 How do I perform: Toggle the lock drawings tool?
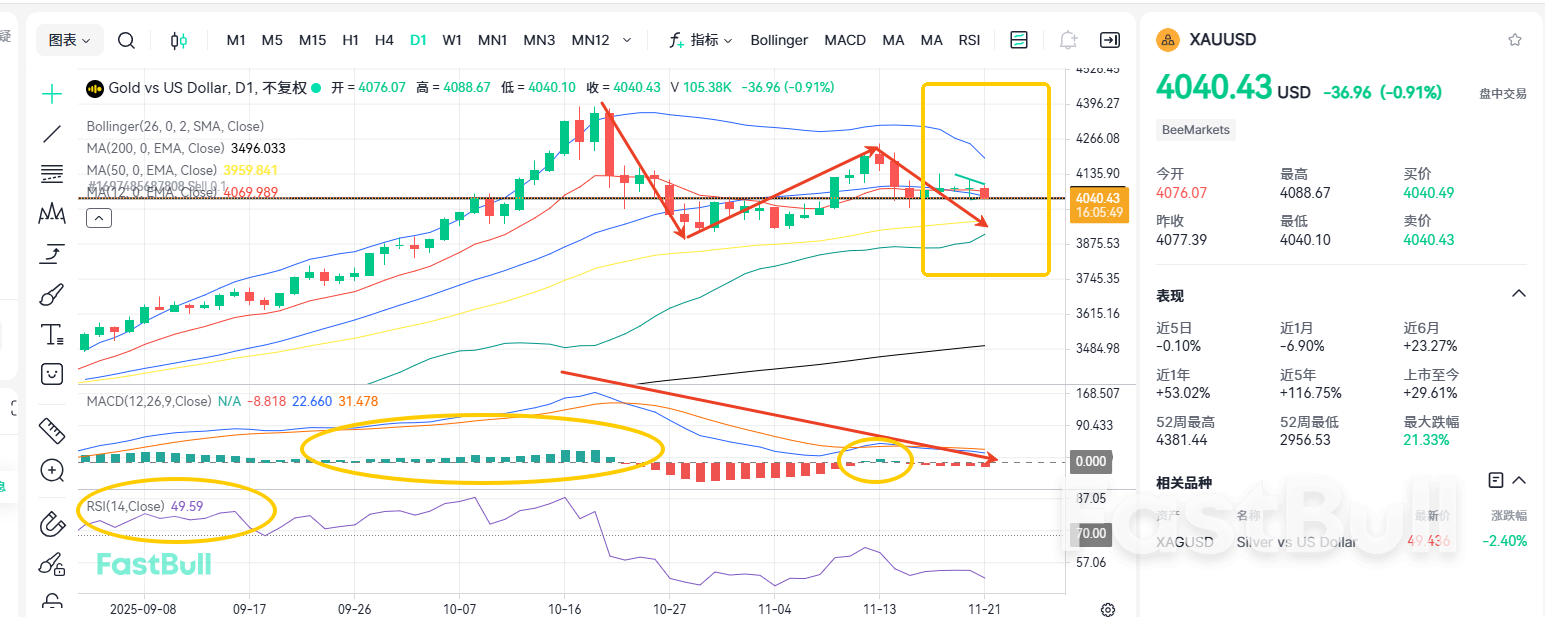coord(51,600)
